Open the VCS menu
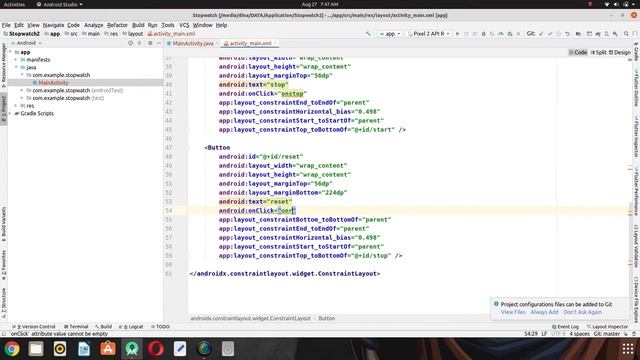Image resolution: width=640 pixels, height=360 pixels. 184,25
